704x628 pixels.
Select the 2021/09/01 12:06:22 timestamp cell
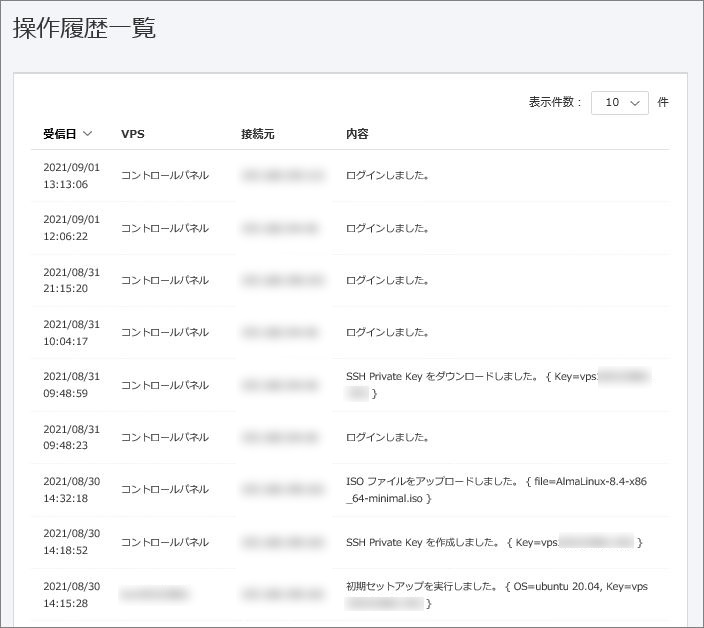click(71, 228)
